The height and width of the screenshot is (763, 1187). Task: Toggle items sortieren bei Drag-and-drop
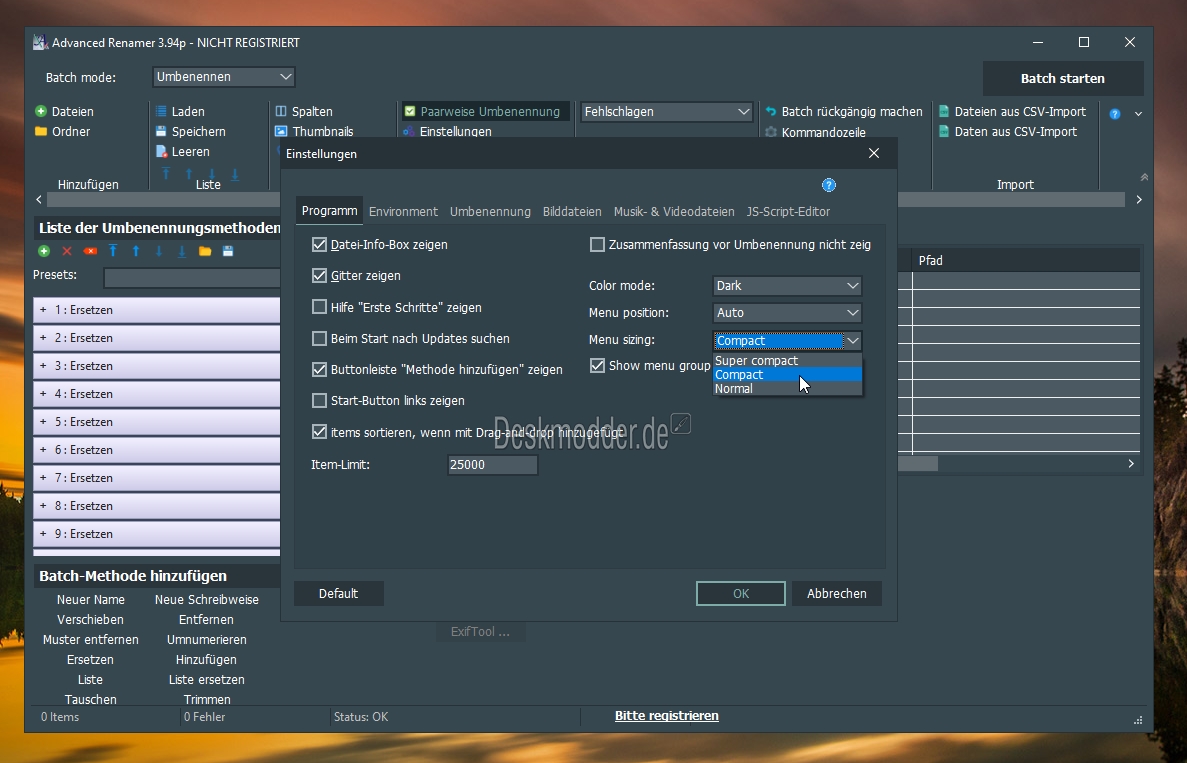click(319, 432)
